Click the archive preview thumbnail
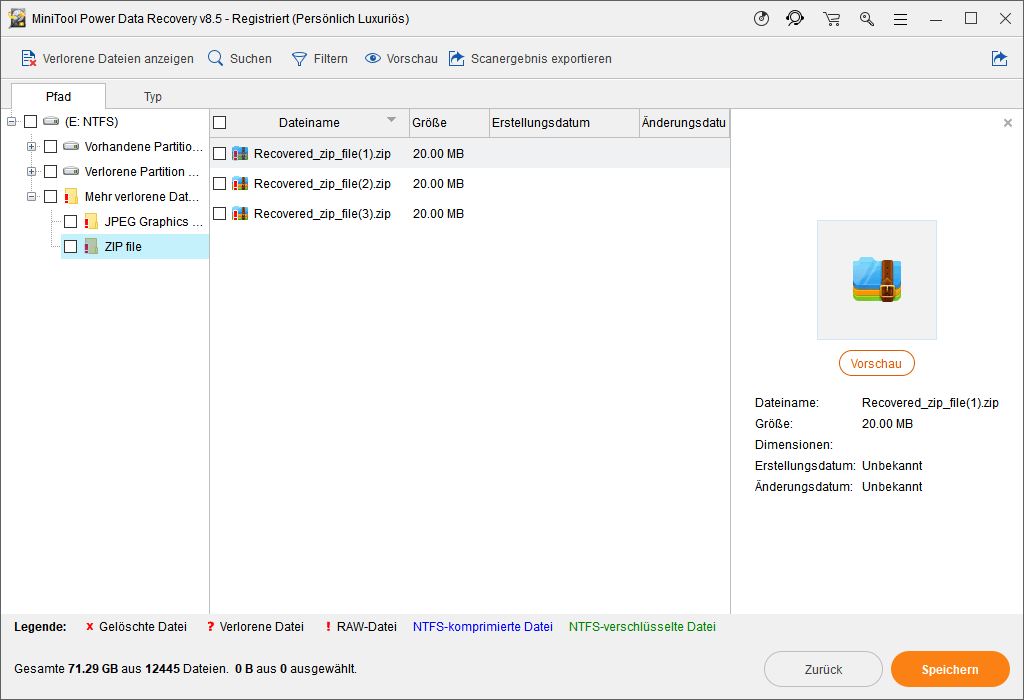Screen dimensions: 1024x700 [x=876, y=279]
